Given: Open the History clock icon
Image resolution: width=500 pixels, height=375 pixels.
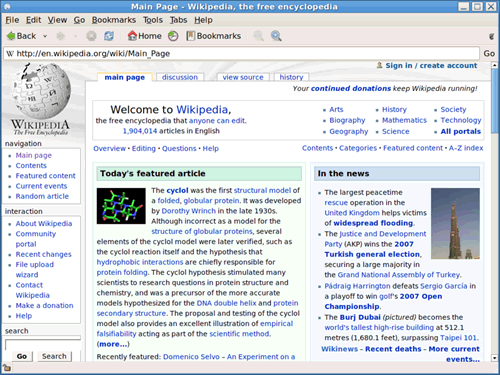Looking at the screenshot, I should pyautogui.click(x=173, y=36).
